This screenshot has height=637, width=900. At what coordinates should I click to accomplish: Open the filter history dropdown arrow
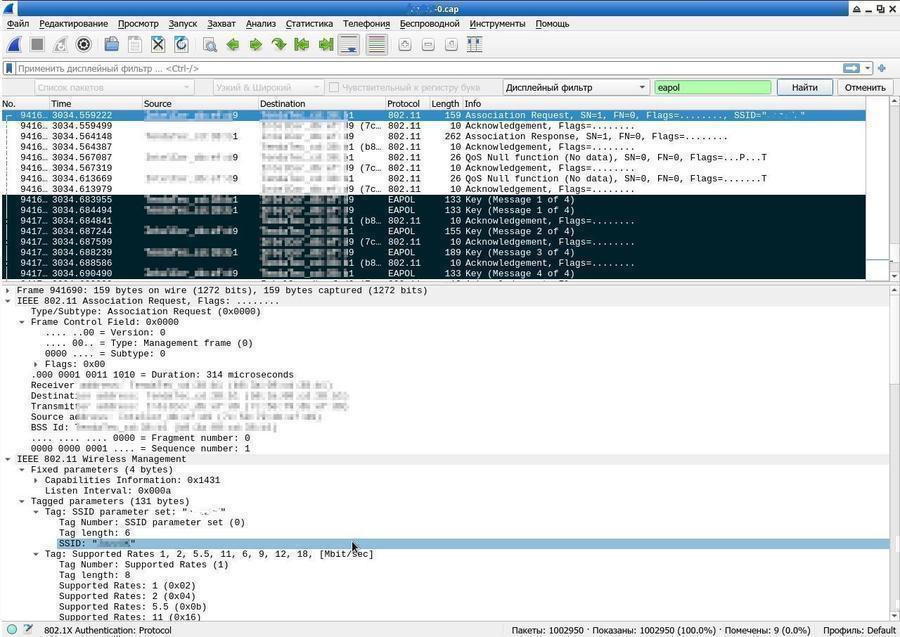tap(867, 68)
